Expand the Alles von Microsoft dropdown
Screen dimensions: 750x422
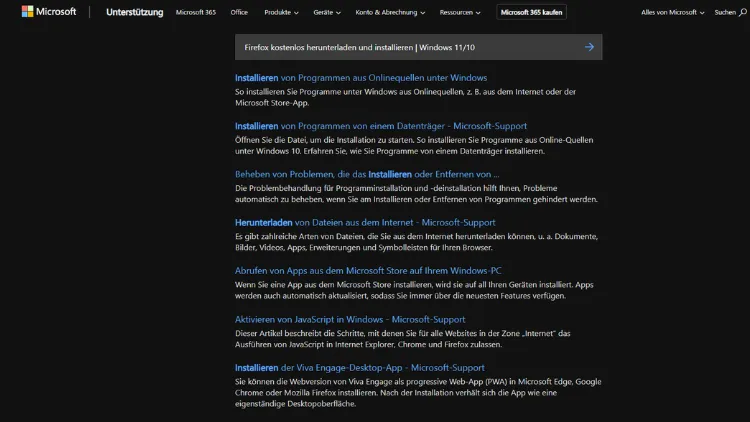[673, 12]
